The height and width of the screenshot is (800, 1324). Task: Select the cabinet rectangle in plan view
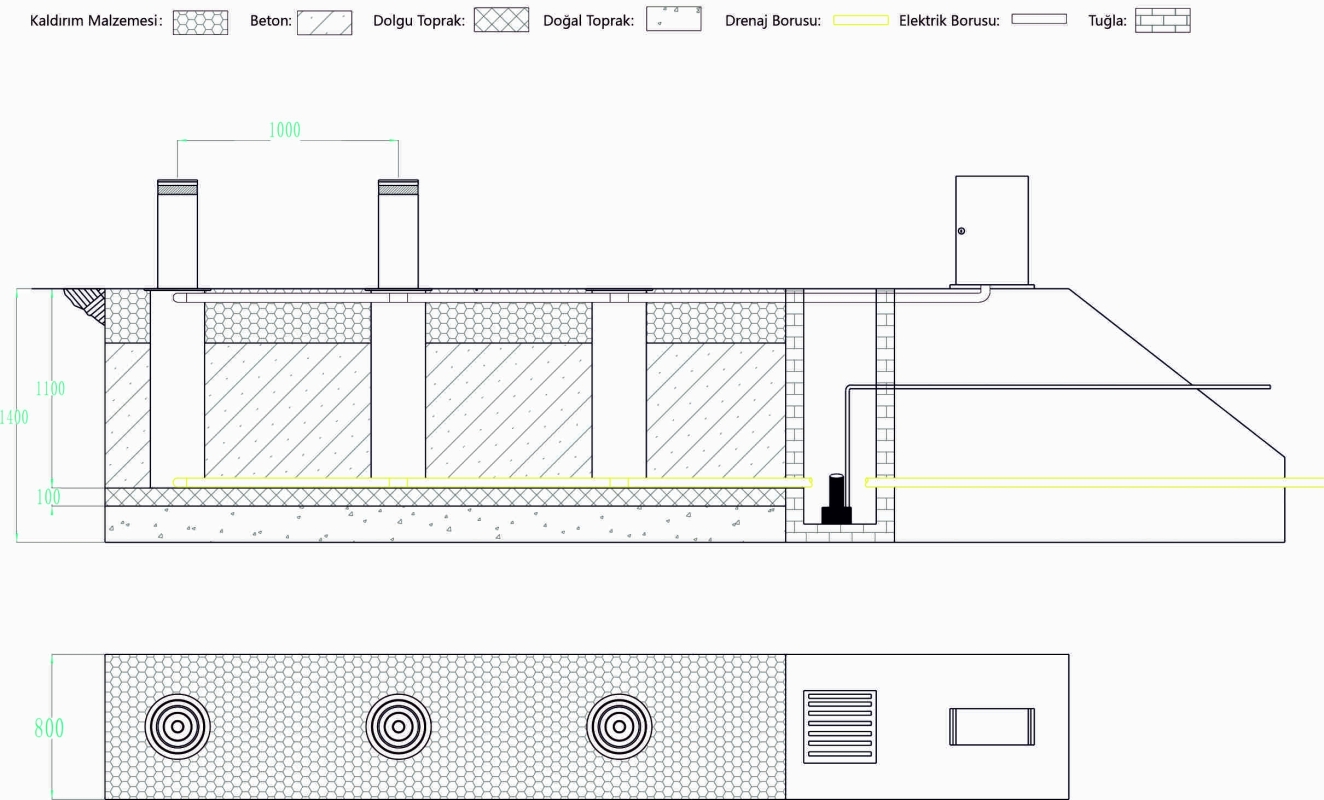click(x=991, y=726)
